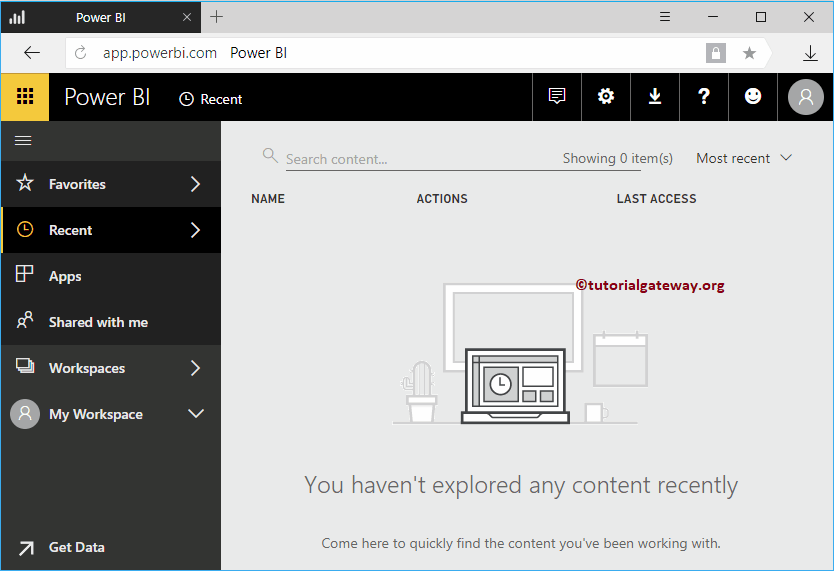
Task: Select the Power BI browser tab
Action: 101,17
